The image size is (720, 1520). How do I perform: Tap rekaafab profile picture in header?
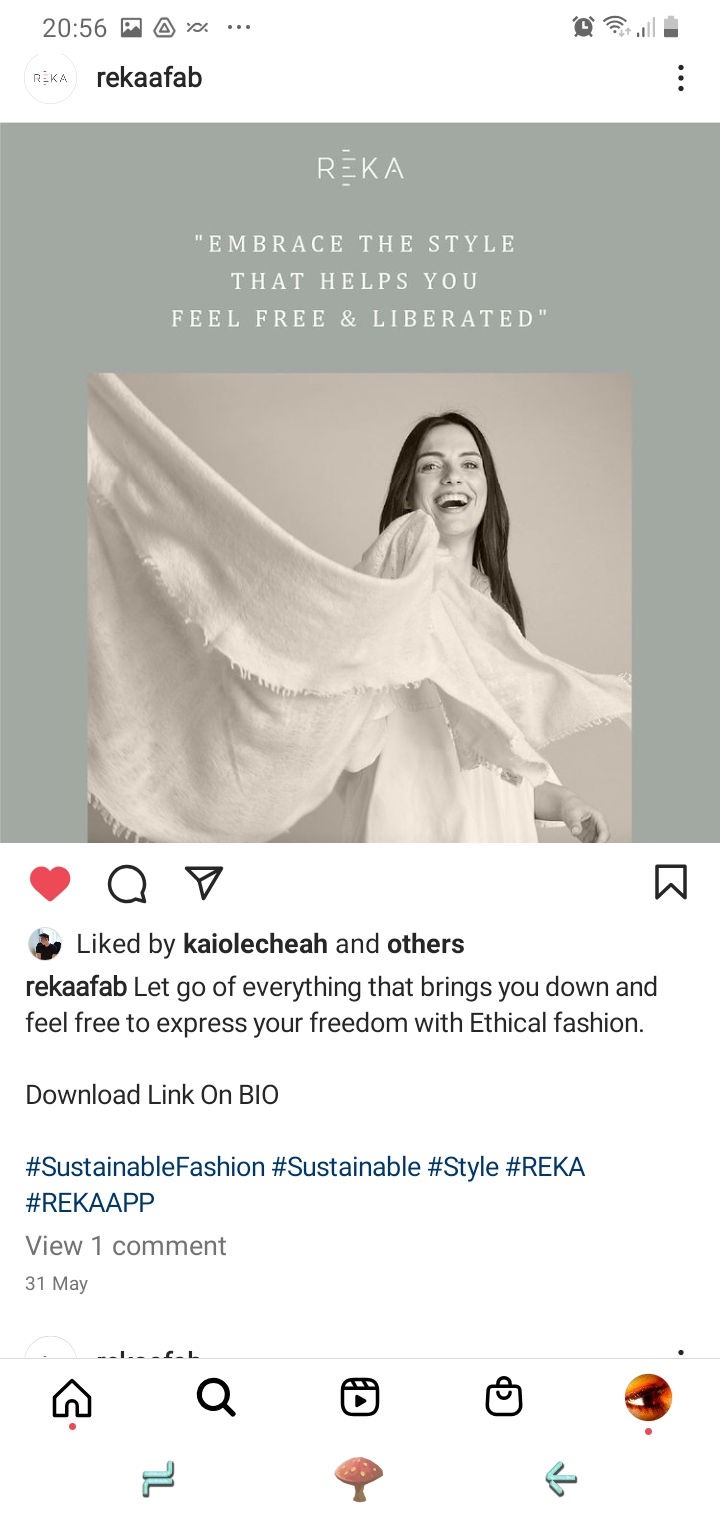(50, 78)
